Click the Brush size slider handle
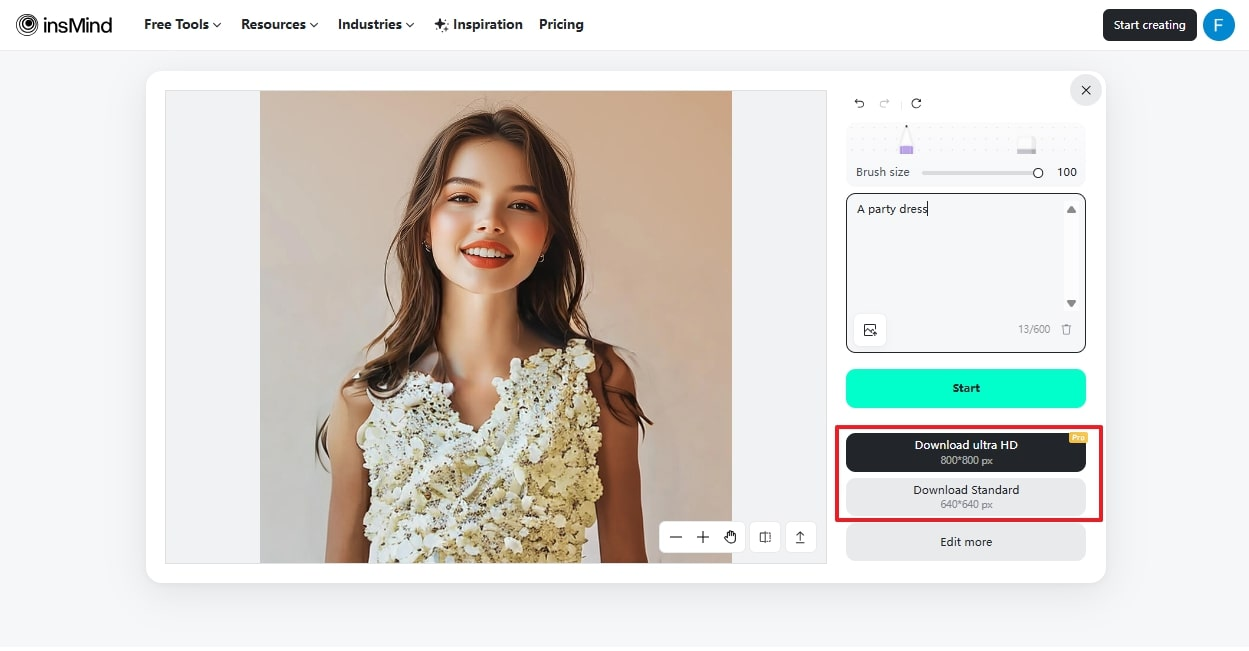1249x651 pixels. point(1038,173)
